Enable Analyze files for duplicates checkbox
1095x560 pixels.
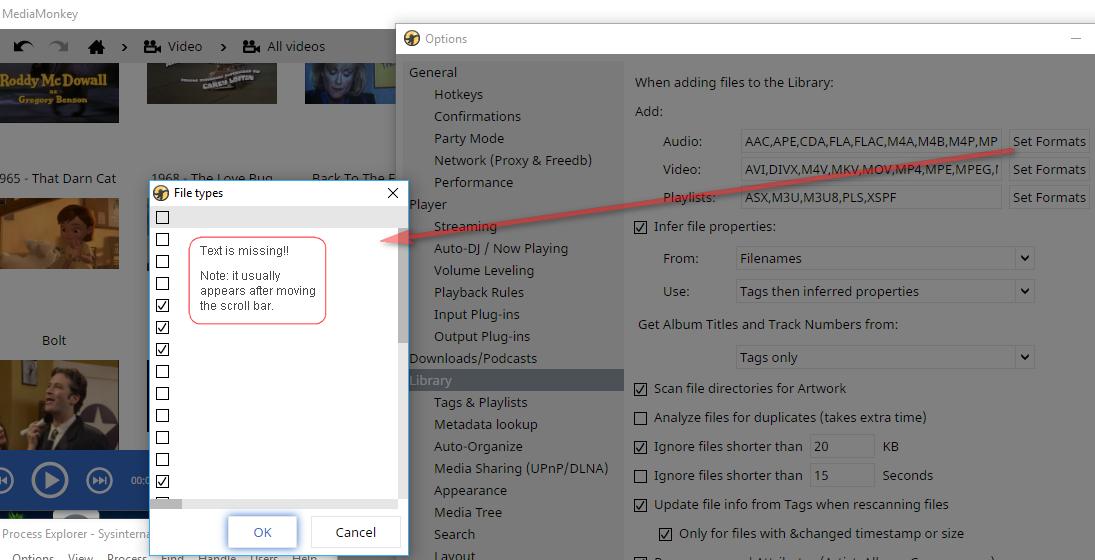641,418
